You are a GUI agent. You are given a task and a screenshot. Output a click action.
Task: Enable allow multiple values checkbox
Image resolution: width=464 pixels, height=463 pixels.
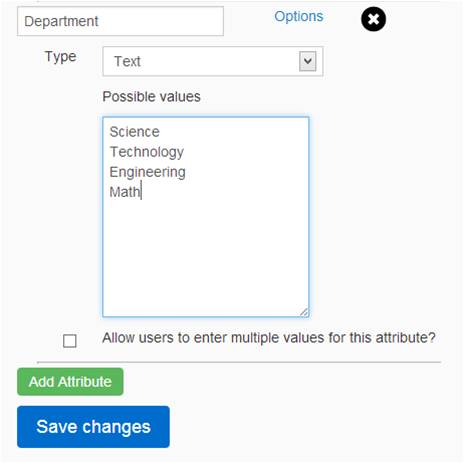pos(70,341)
